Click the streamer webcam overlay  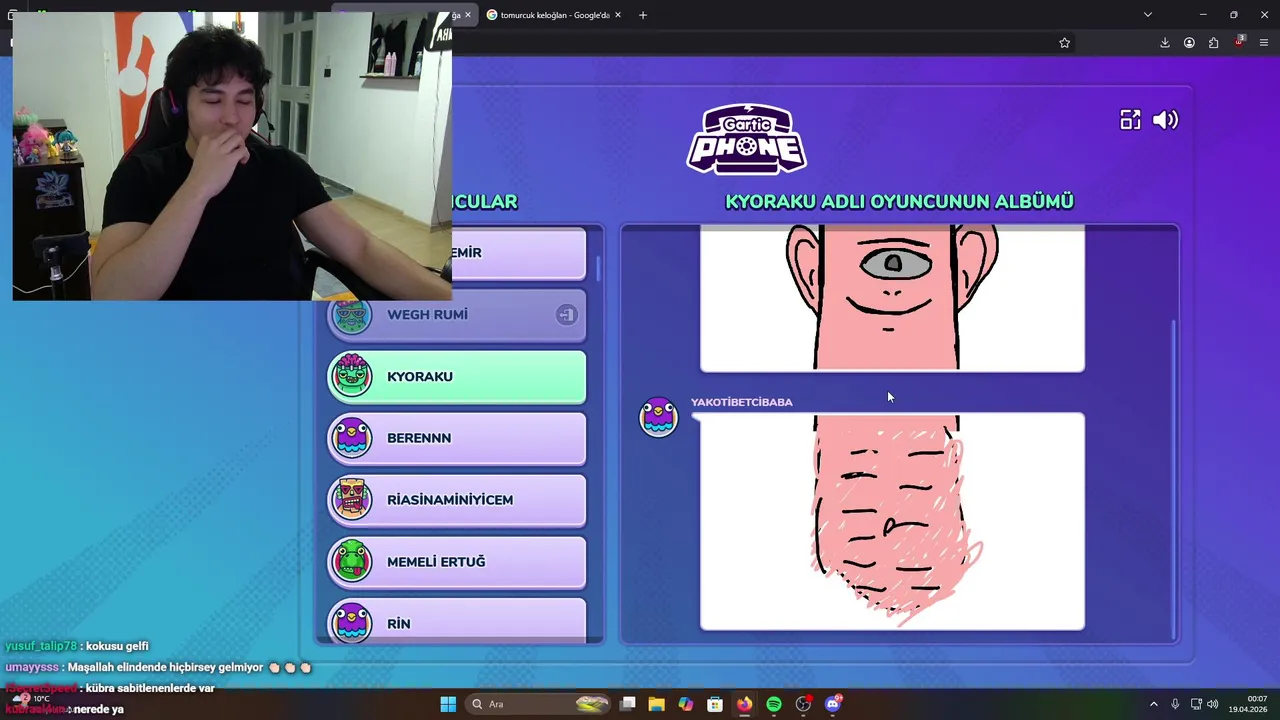(x=232, y=156)
